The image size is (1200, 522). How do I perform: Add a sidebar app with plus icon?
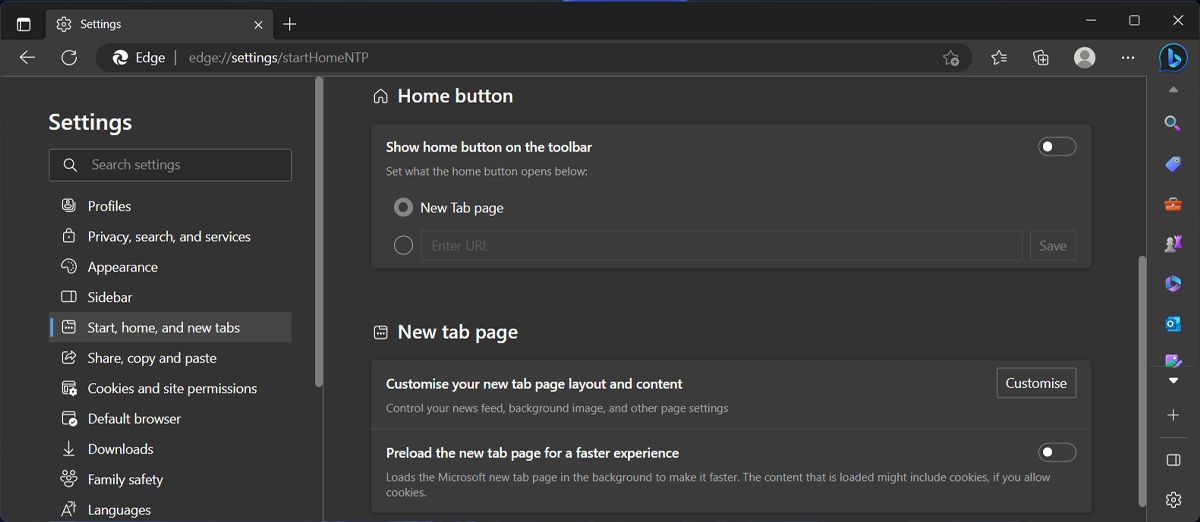1173,415
